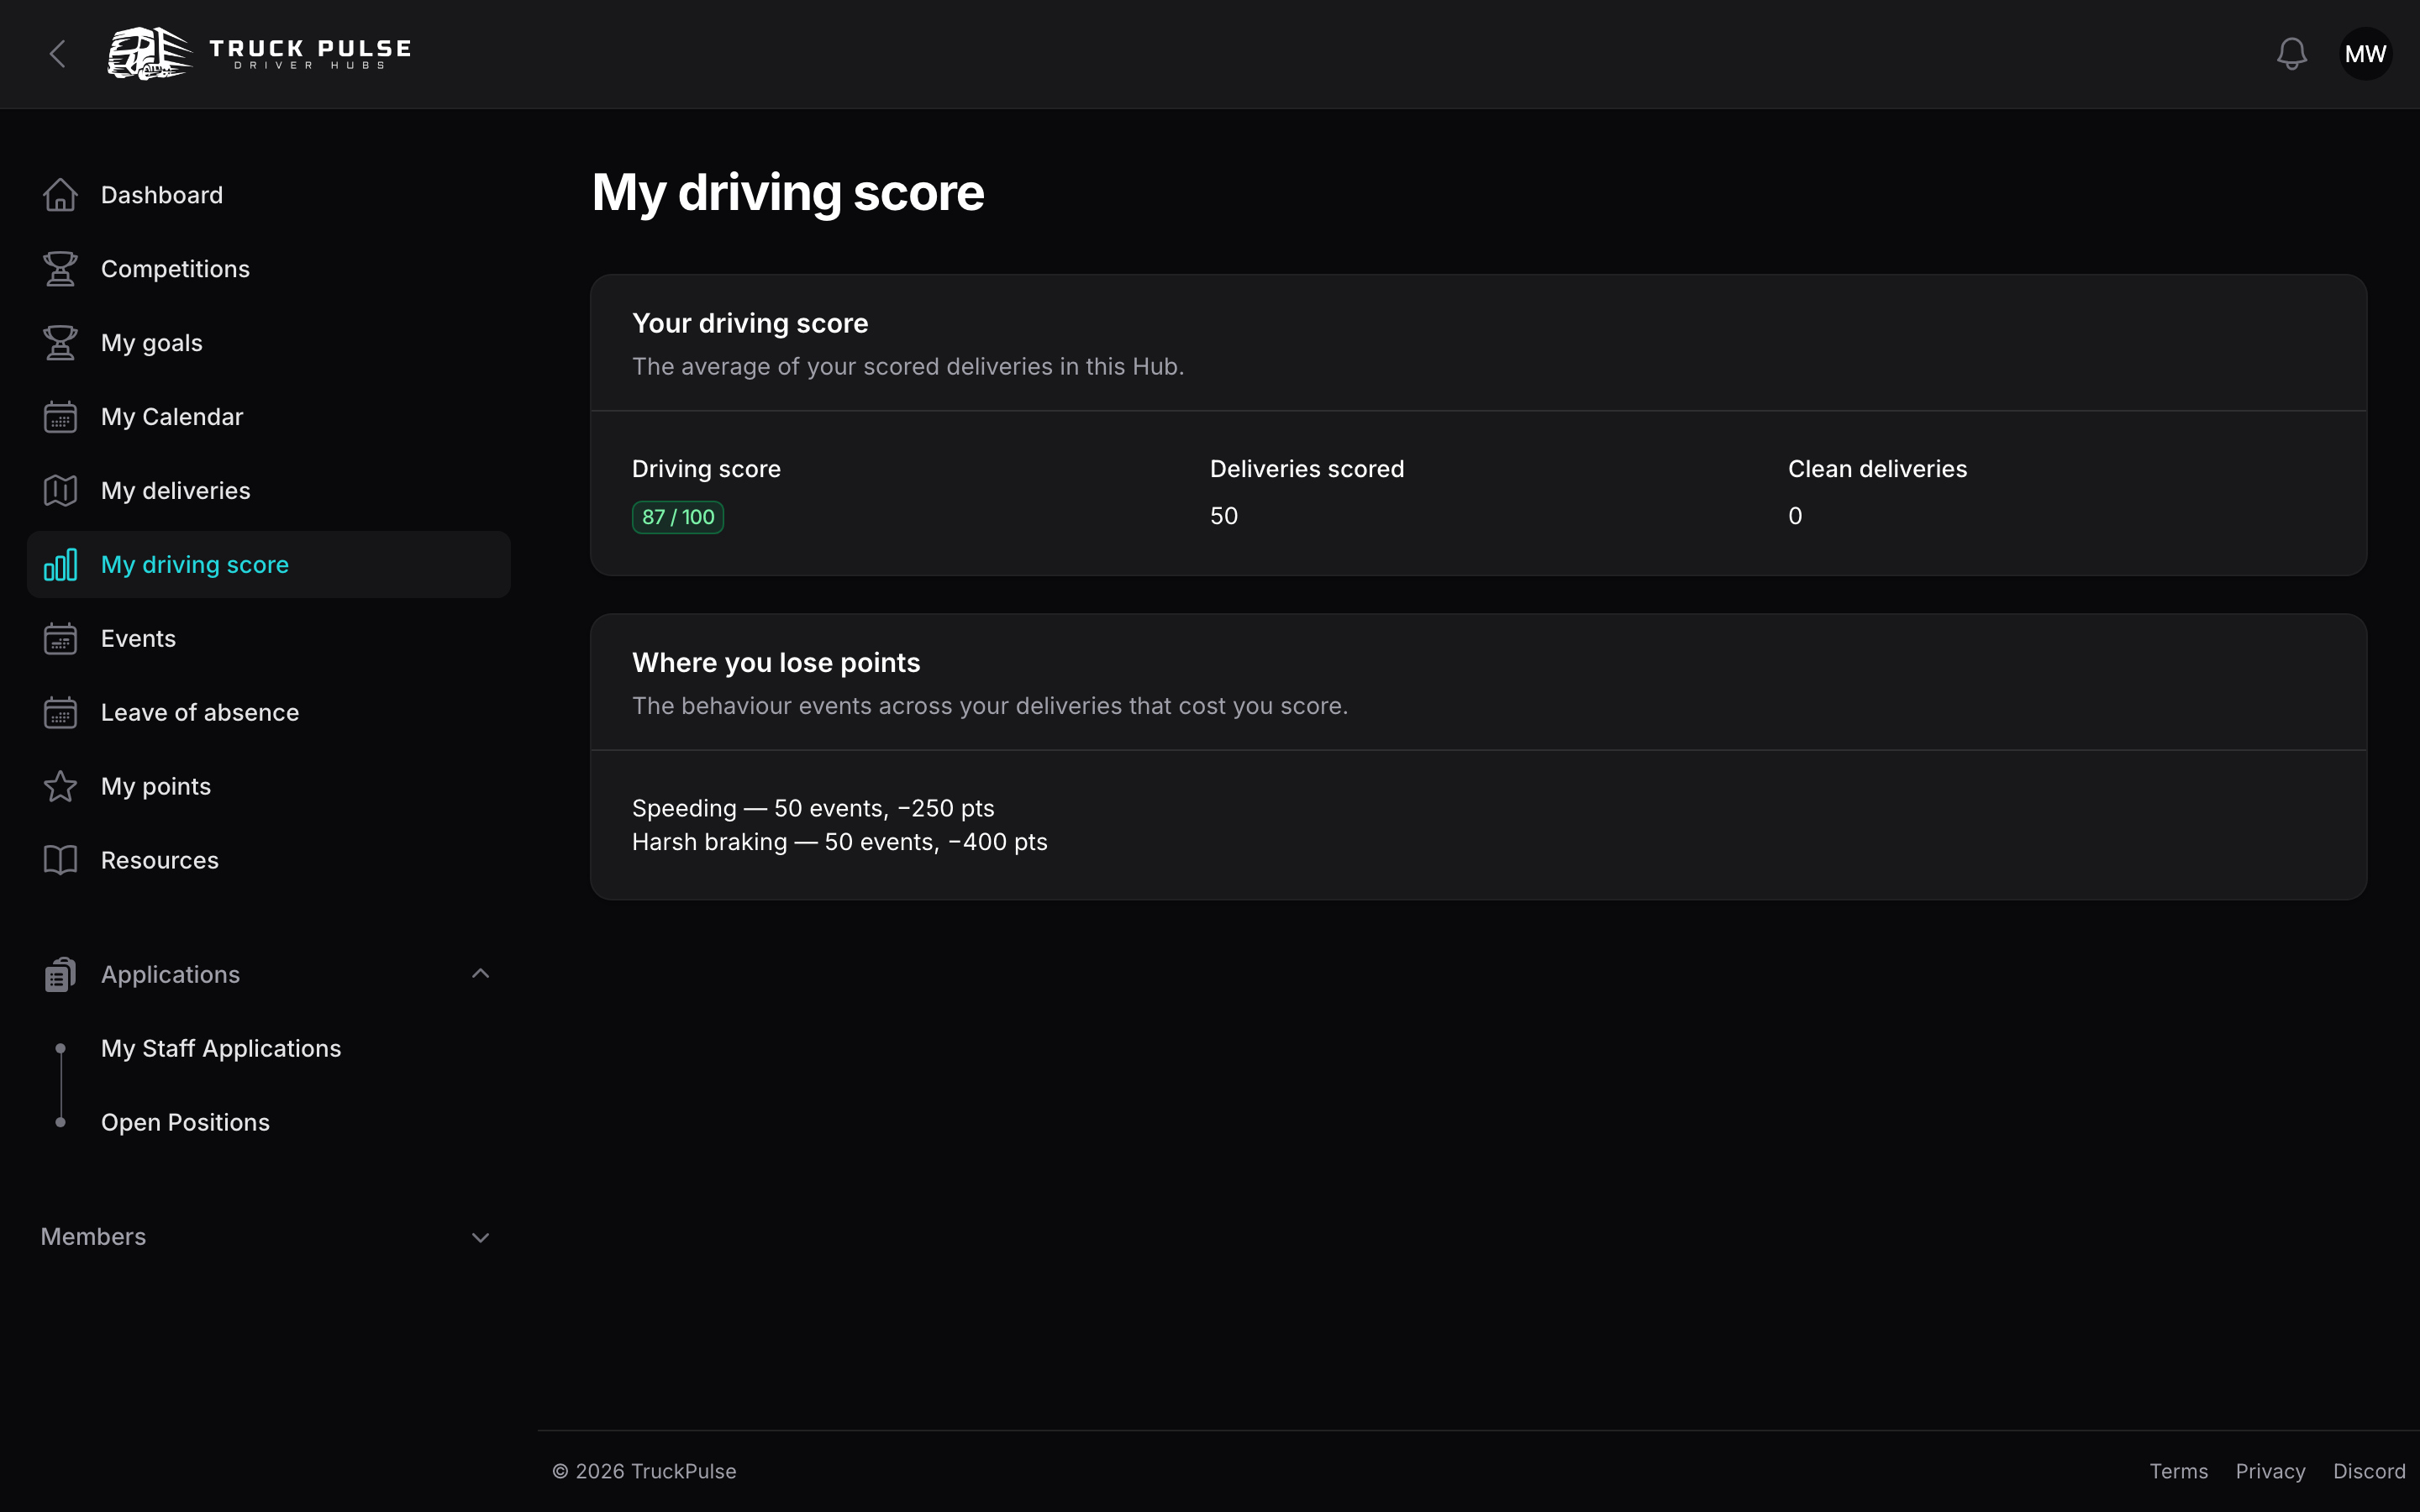Click 'The behaviour events across your deliveries' text
This screenshot has width=2420, height=1512.
(990, 706)
